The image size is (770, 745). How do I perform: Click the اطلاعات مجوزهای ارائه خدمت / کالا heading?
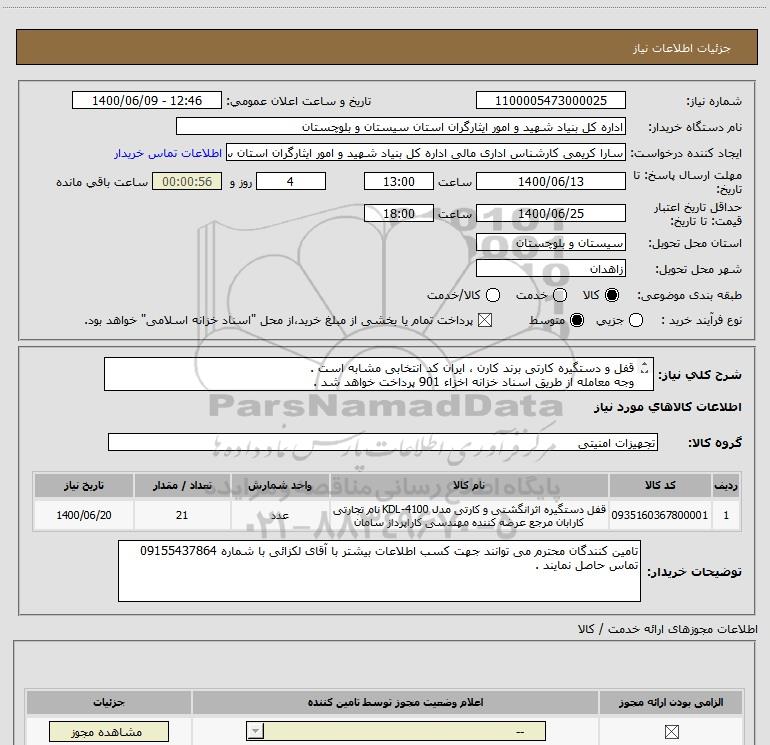coord(668,629)
